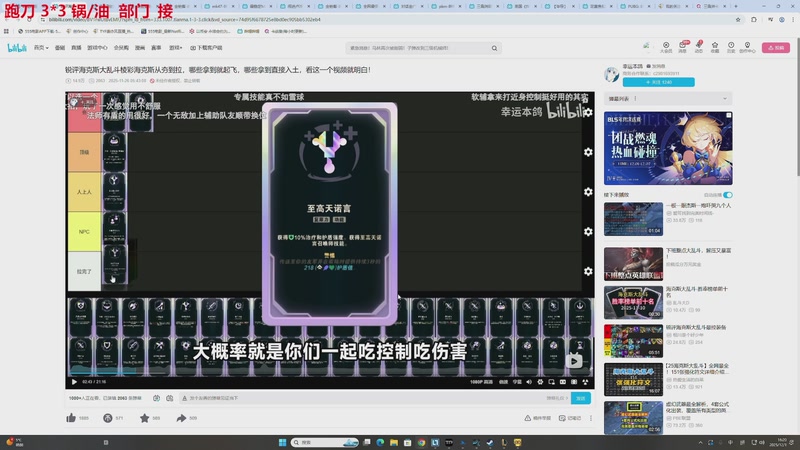Go to 直播 in bilibili navigation
The image size is (800, 450).
pyautogui.click(x=76, y=47)
